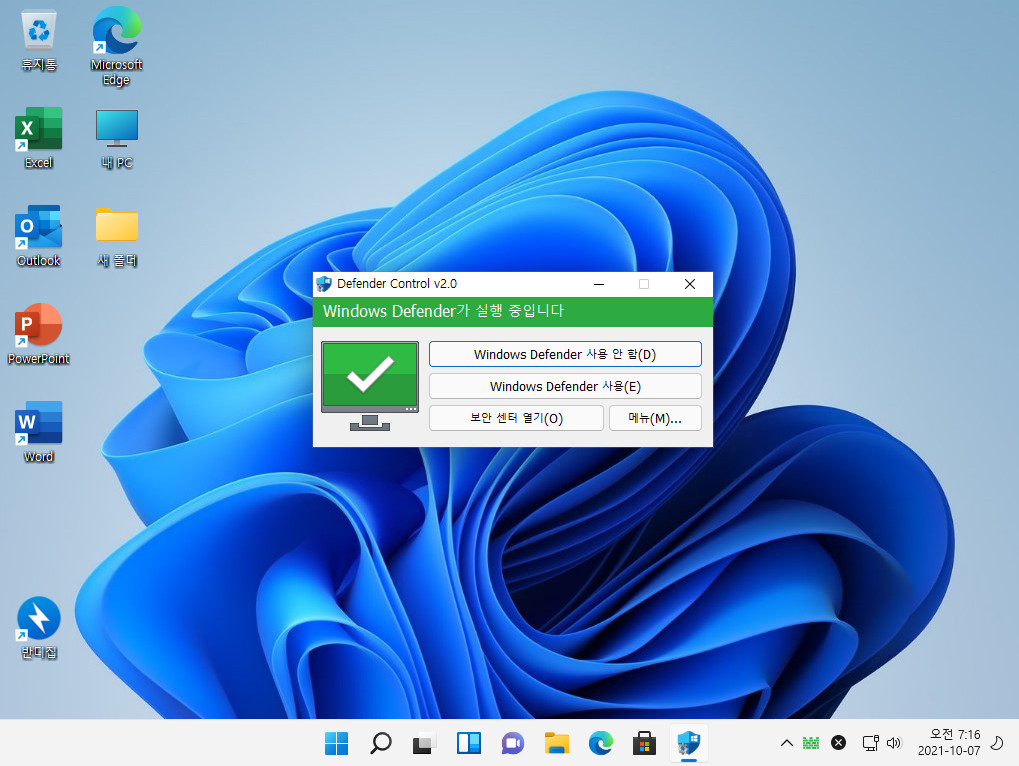Open the clock showing 오전 7:16
Image resolution: width=1019 pixels, height=766 pixels.
pos(949,743)
